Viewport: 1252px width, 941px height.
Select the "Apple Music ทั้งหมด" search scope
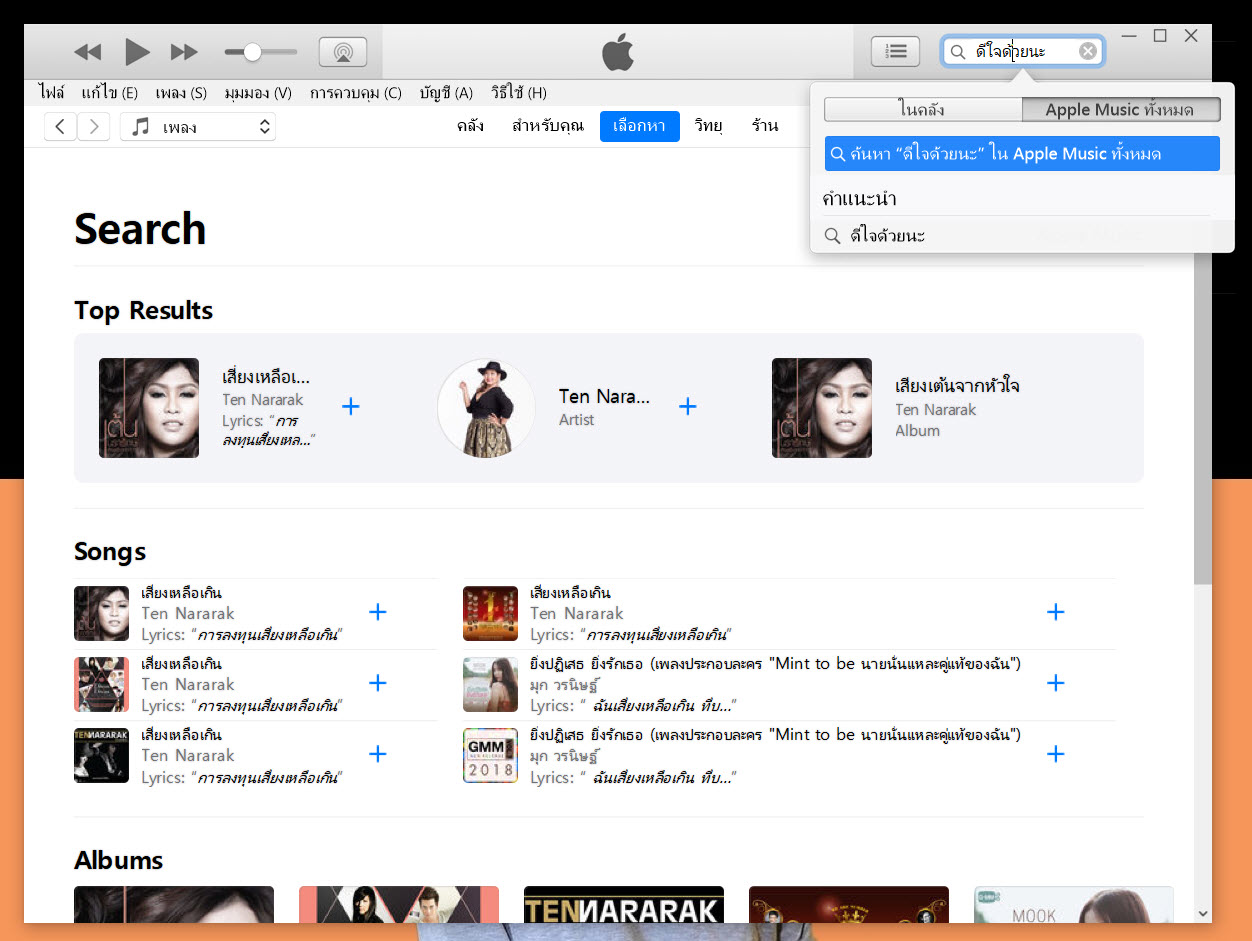coord(1121,109)
